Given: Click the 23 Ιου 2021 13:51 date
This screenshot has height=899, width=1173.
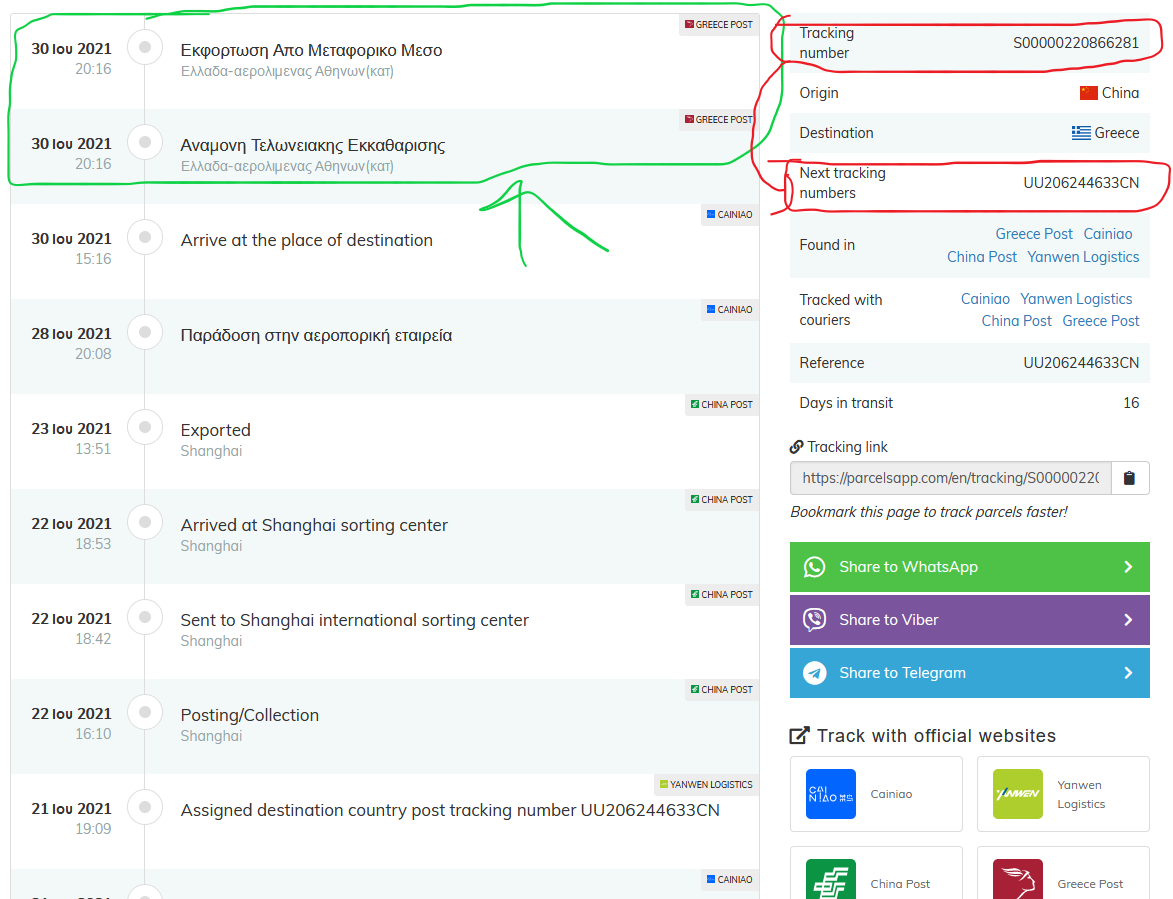Looking at the screenshot, I should (71, 438).
